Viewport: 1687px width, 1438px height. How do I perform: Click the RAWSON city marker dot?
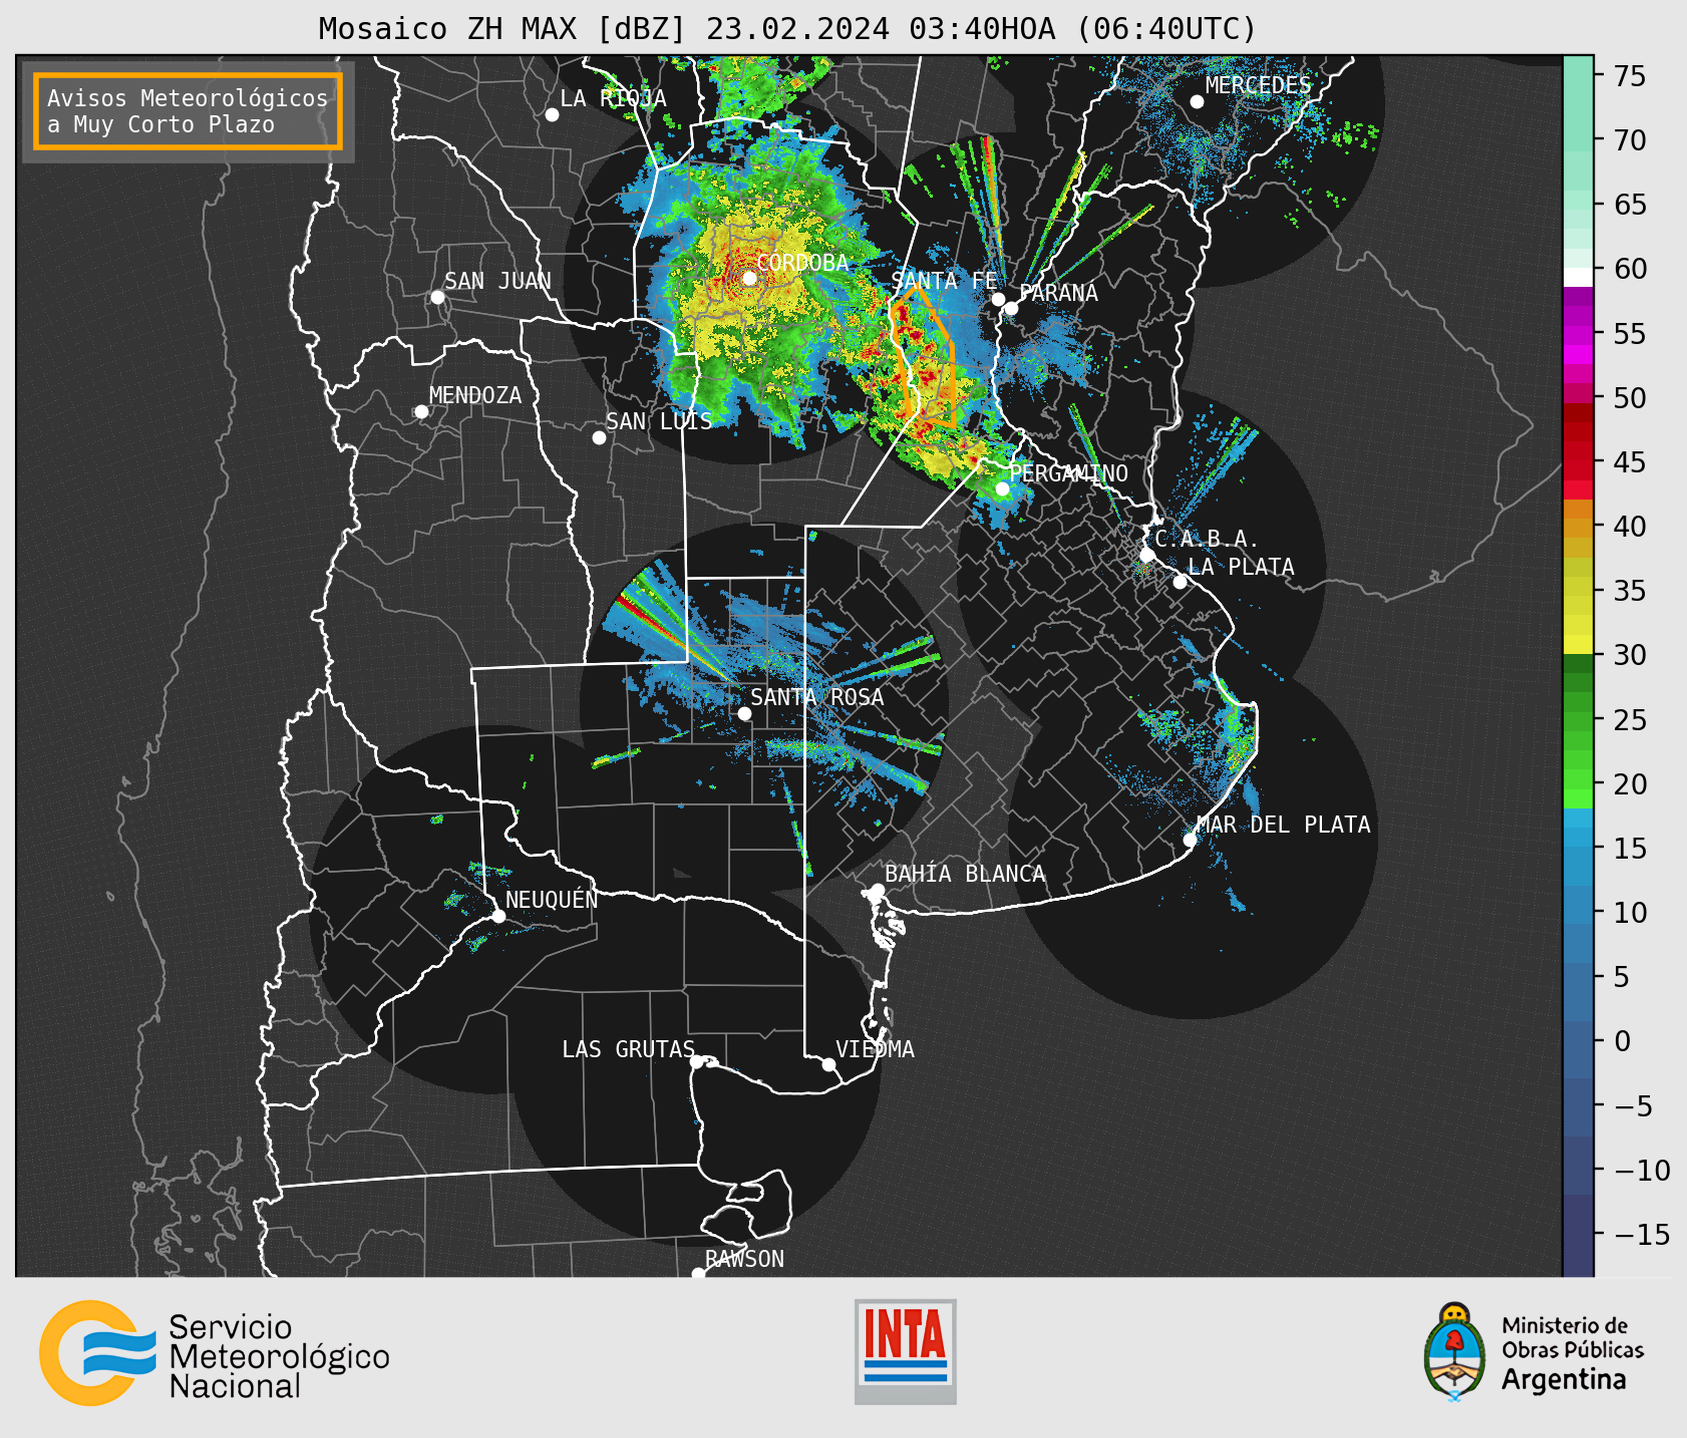pos(698,1273)
